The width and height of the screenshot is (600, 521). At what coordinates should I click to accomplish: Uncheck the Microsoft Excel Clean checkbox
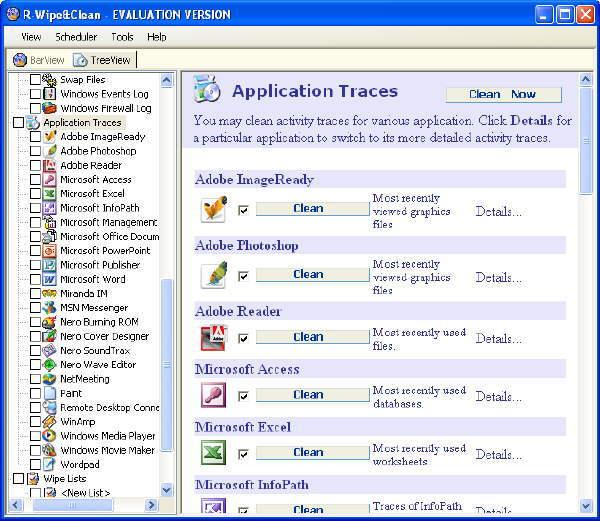243,454
